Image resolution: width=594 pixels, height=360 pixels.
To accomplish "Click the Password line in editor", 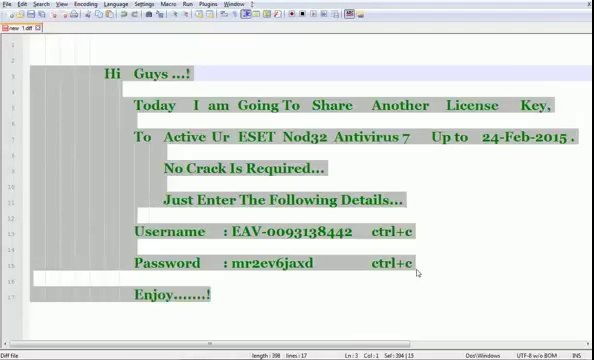I will (273, 263).
